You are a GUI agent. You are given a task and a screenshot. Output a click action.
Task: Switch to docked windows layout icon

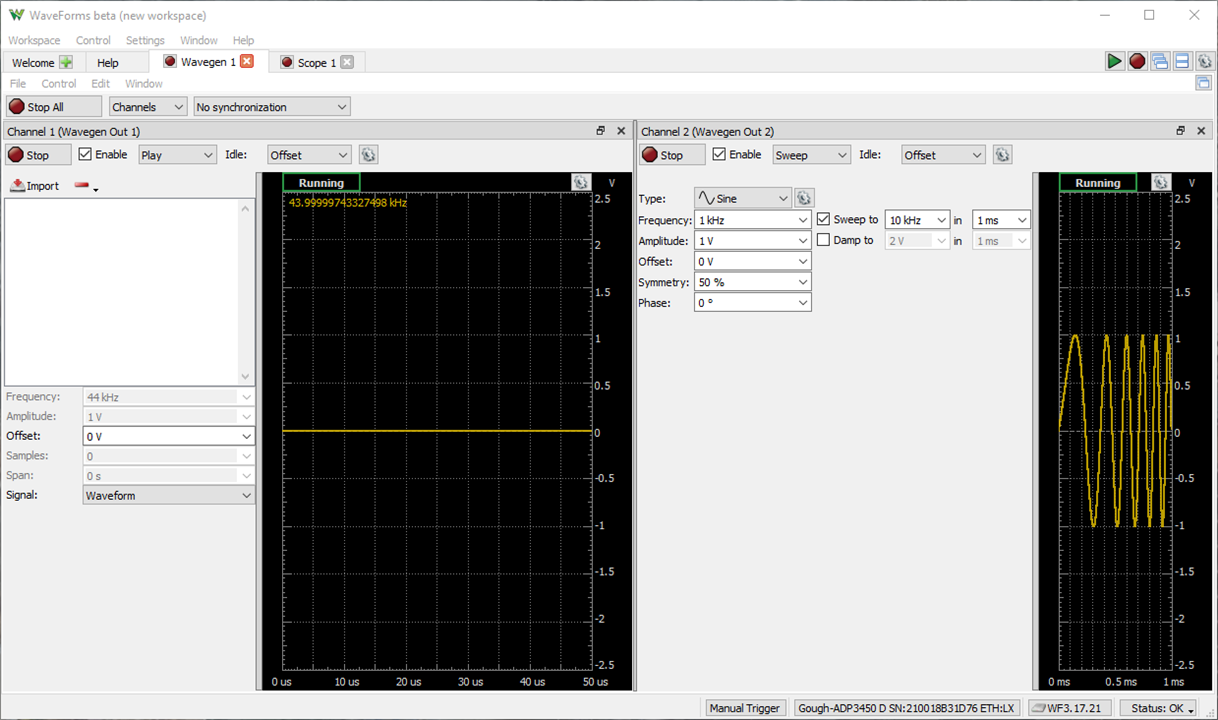1182,61
